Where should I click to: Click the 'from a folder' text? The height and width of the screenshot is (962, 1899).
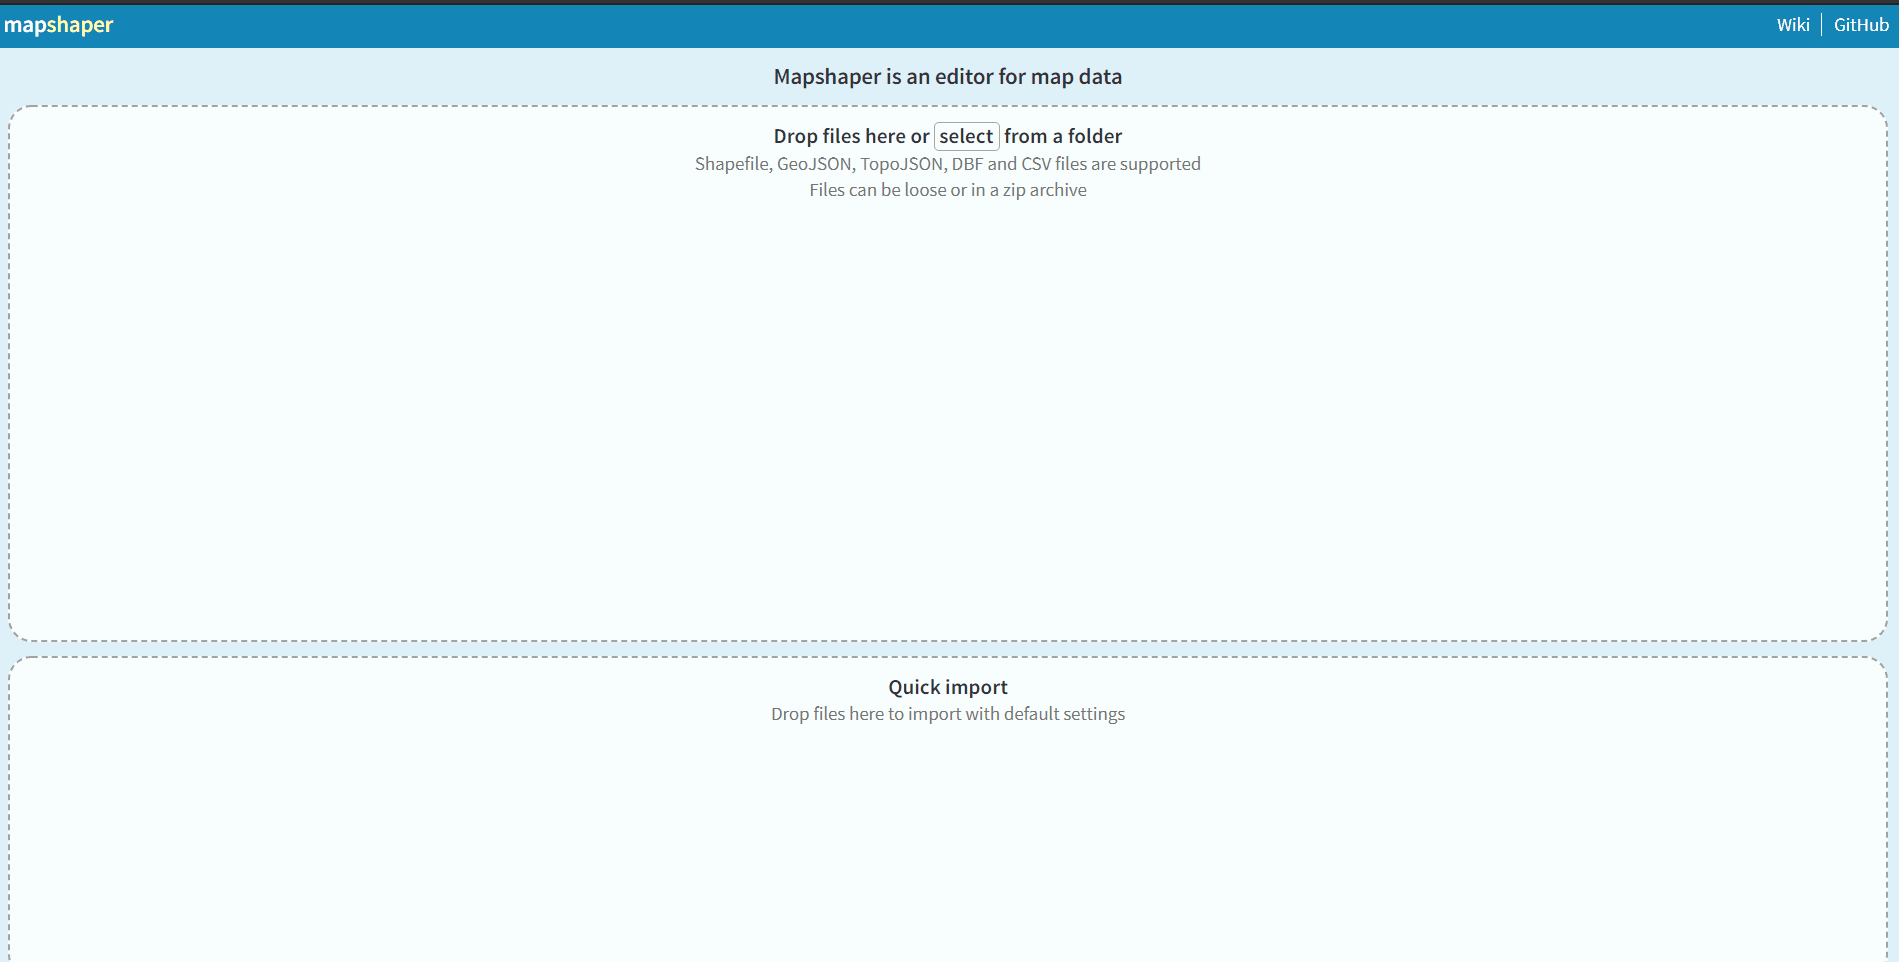pyautogui.click(x=1062, y=136)
